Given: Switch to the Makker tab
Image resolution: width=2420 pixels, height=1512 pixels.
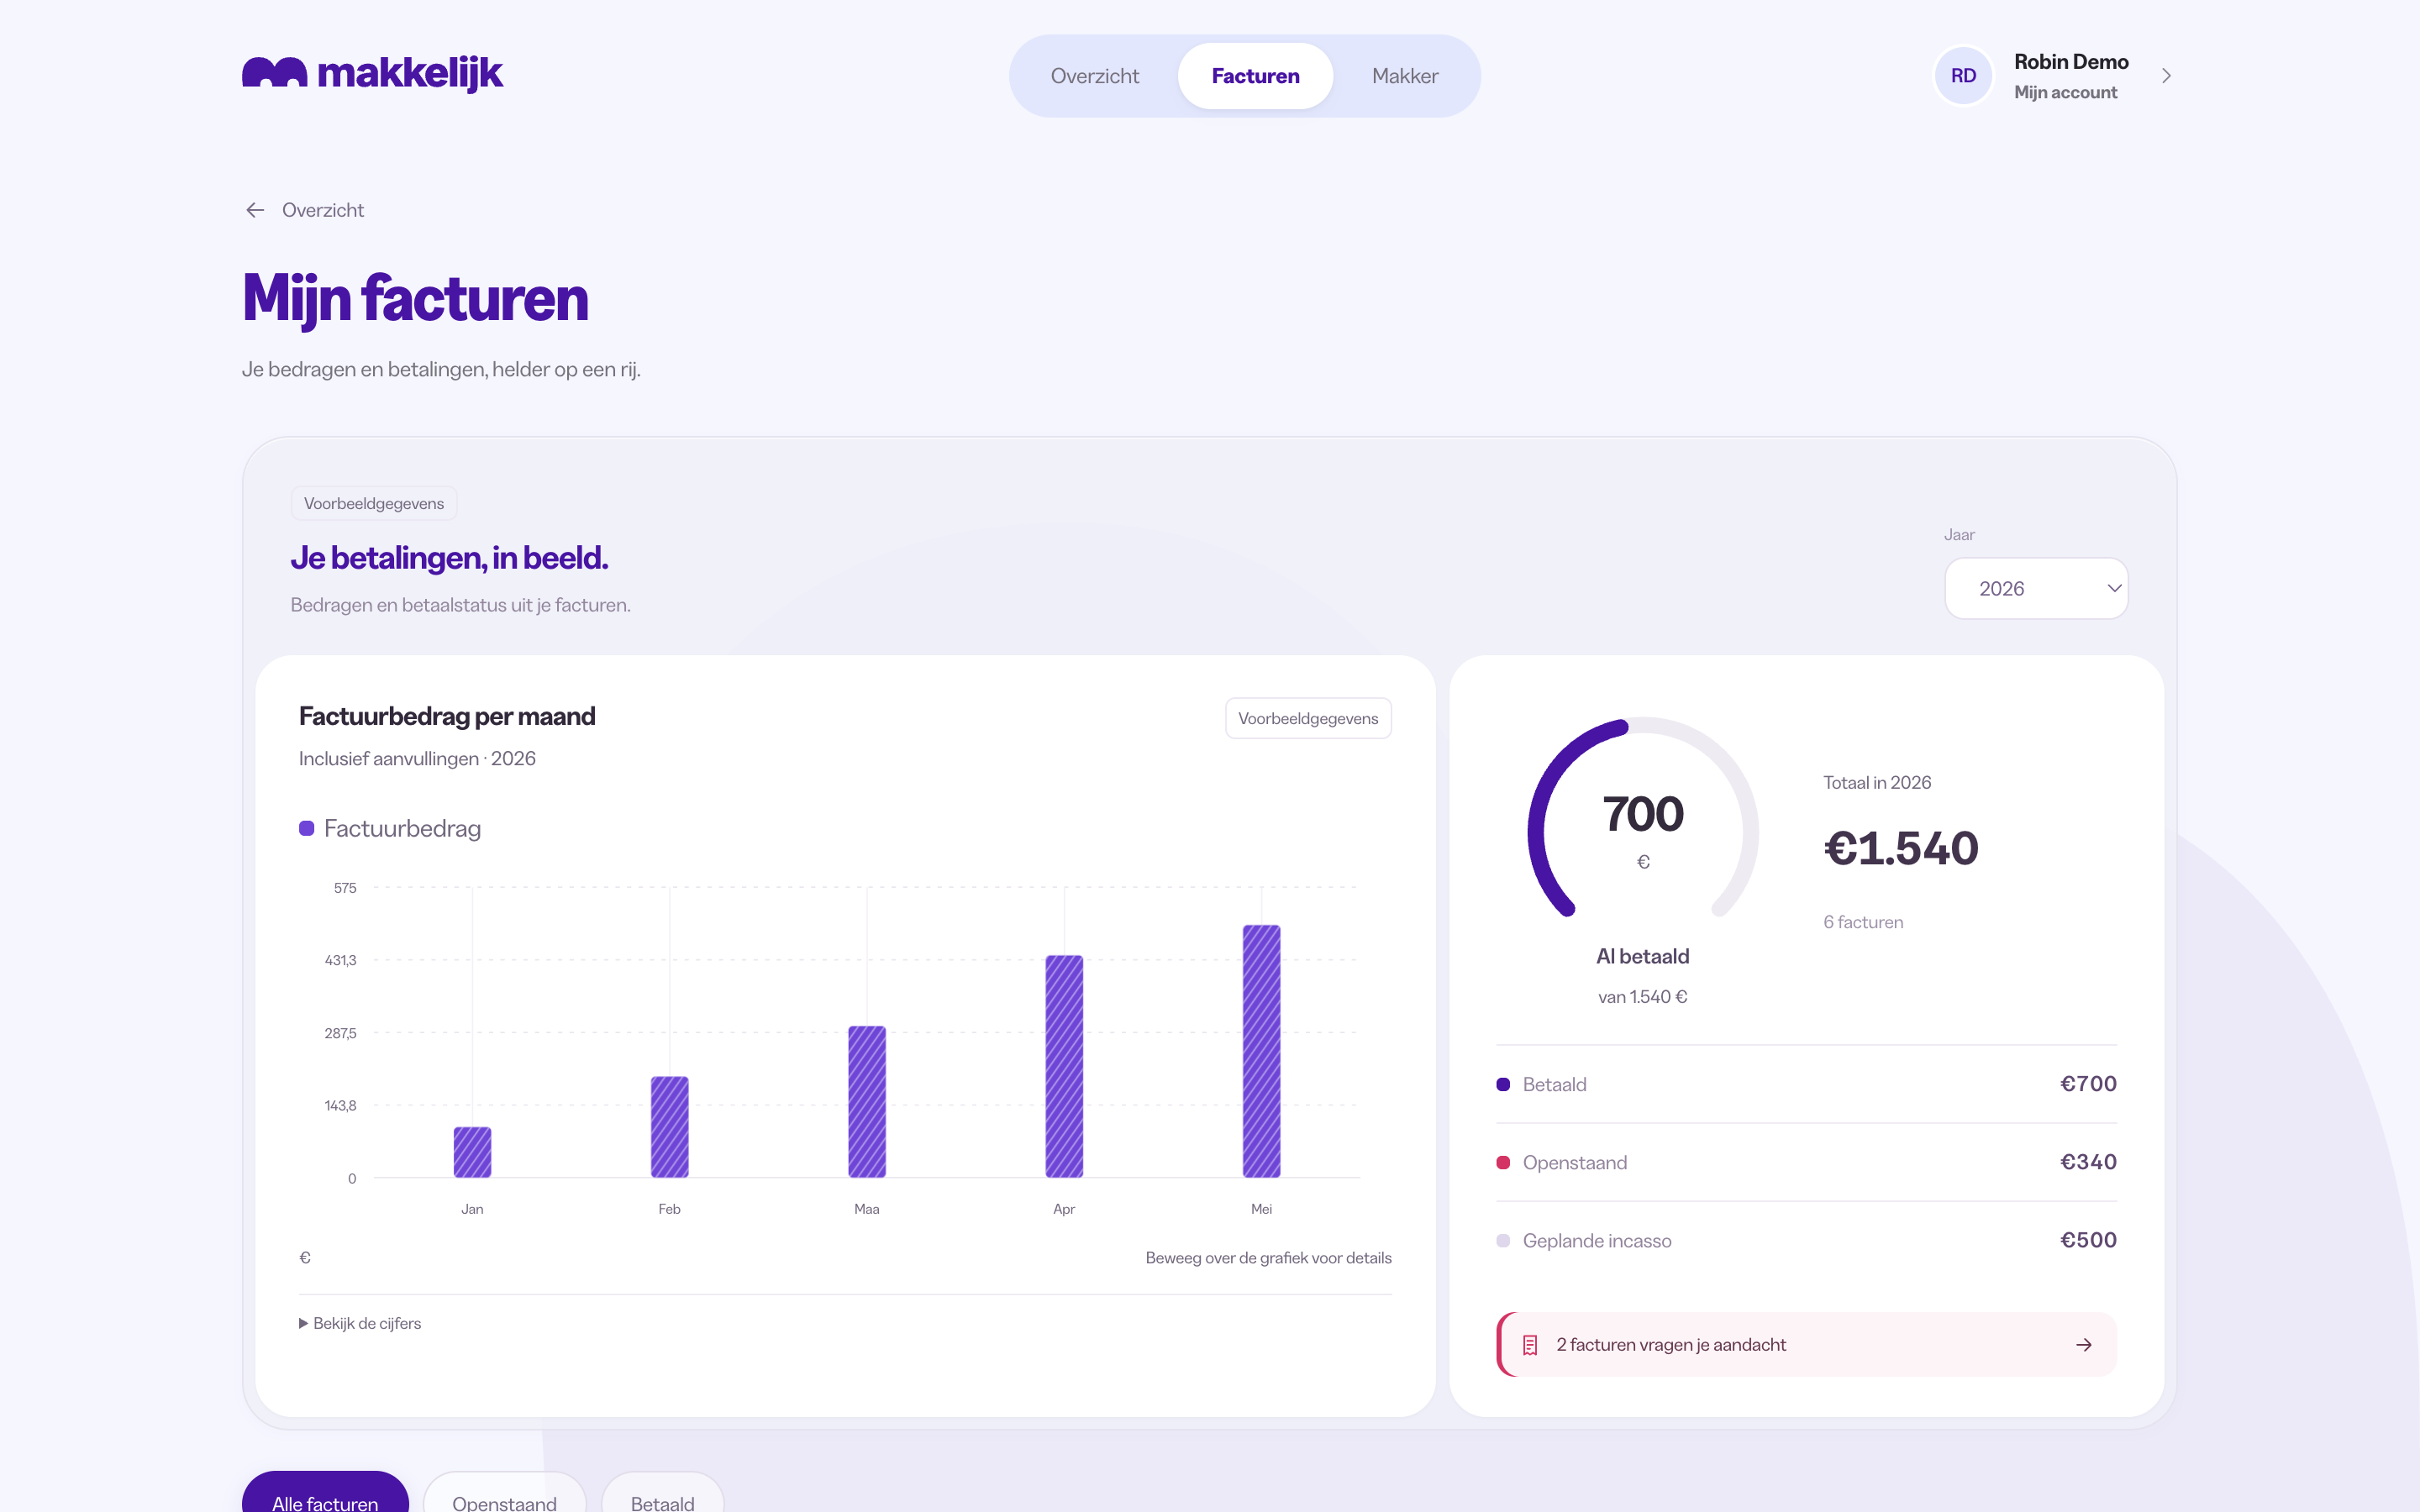Looking at the screenshot, I should pos(1405,76).
